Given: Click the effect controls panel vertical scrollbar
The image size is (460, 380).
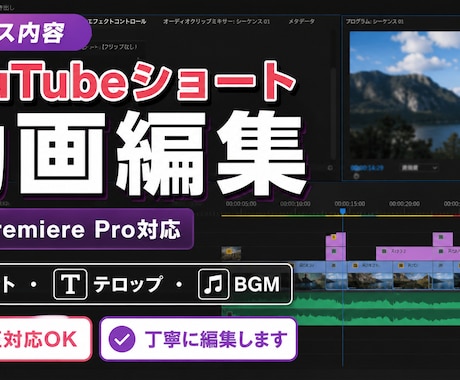Looking at the screenshot, I should coord(332,113).
